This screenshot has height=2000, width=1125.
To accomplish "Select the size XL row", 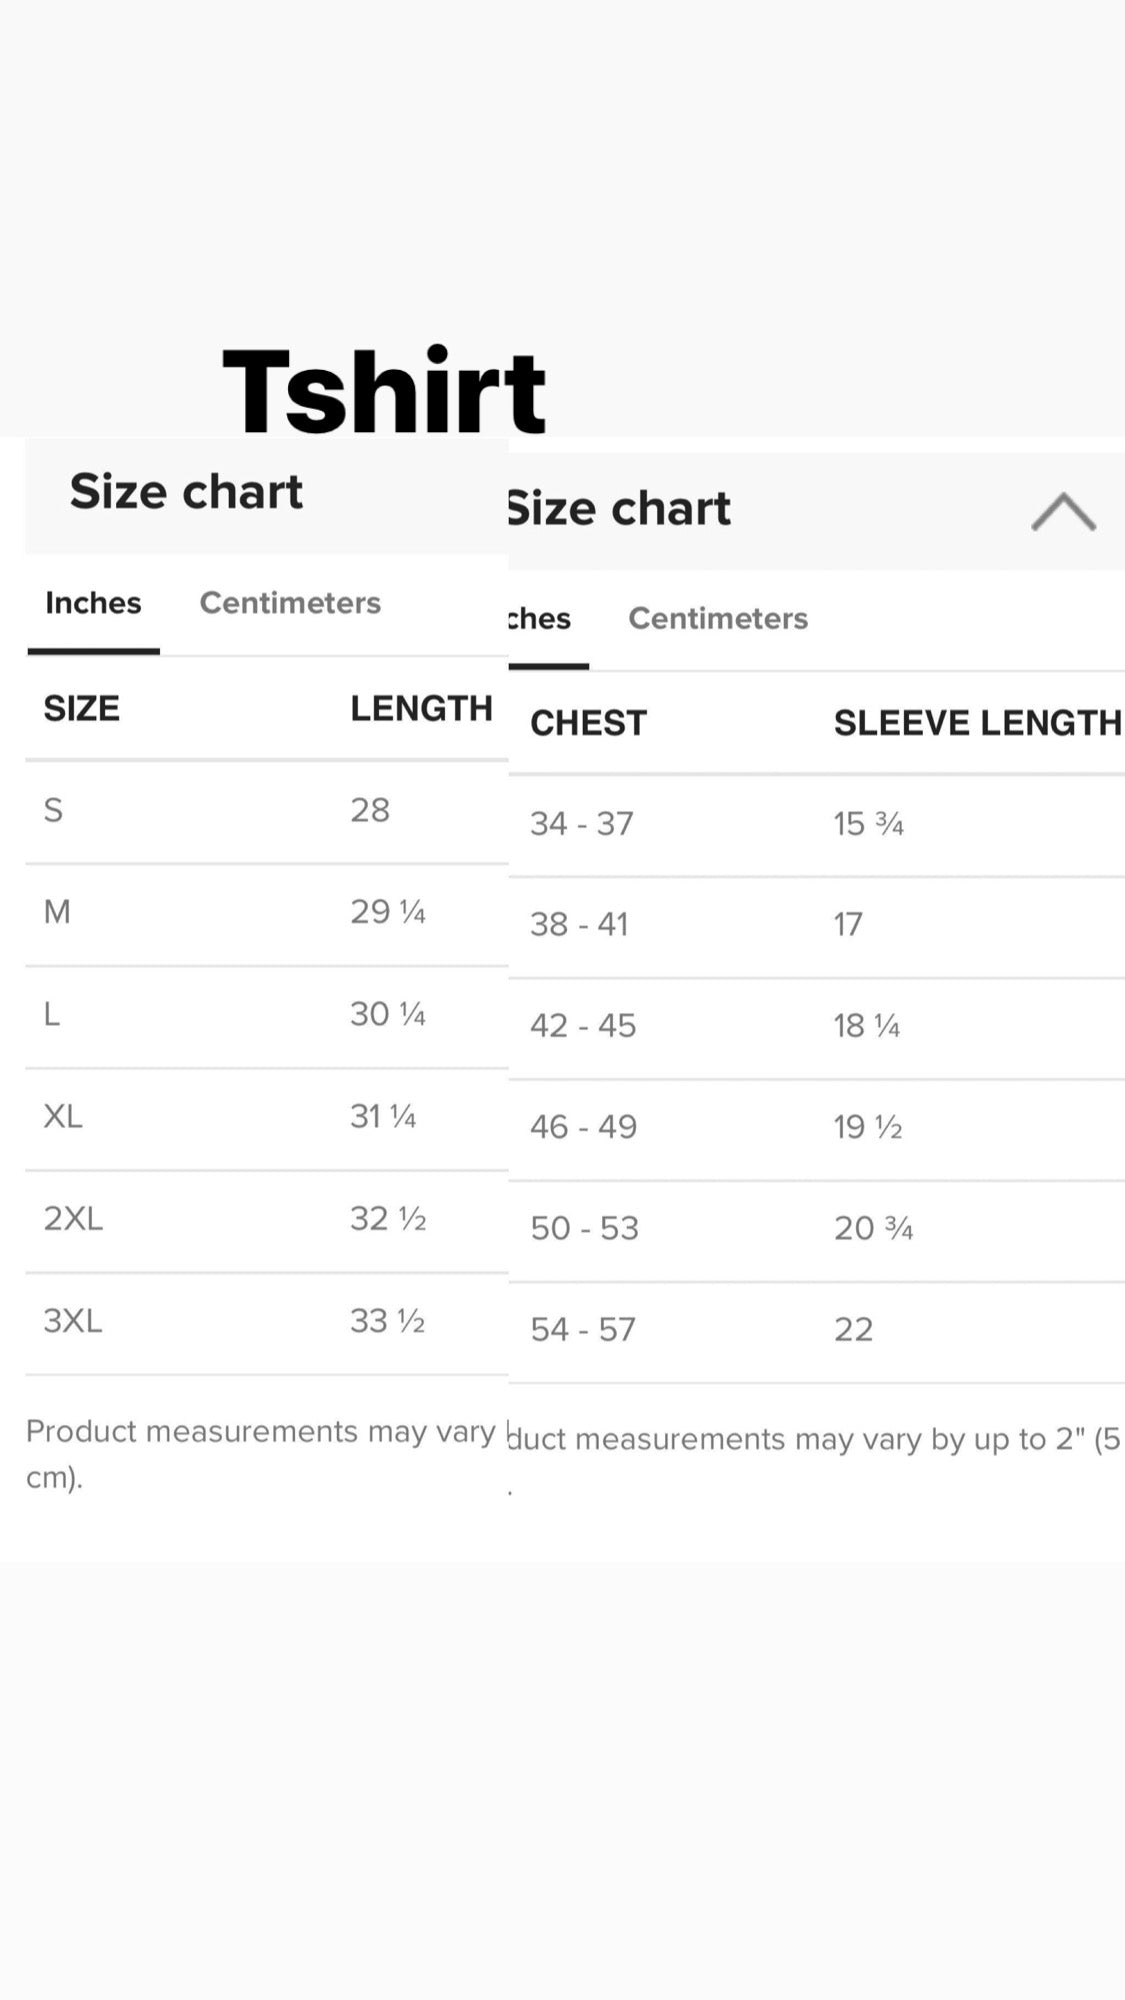I will point(267,1117).
